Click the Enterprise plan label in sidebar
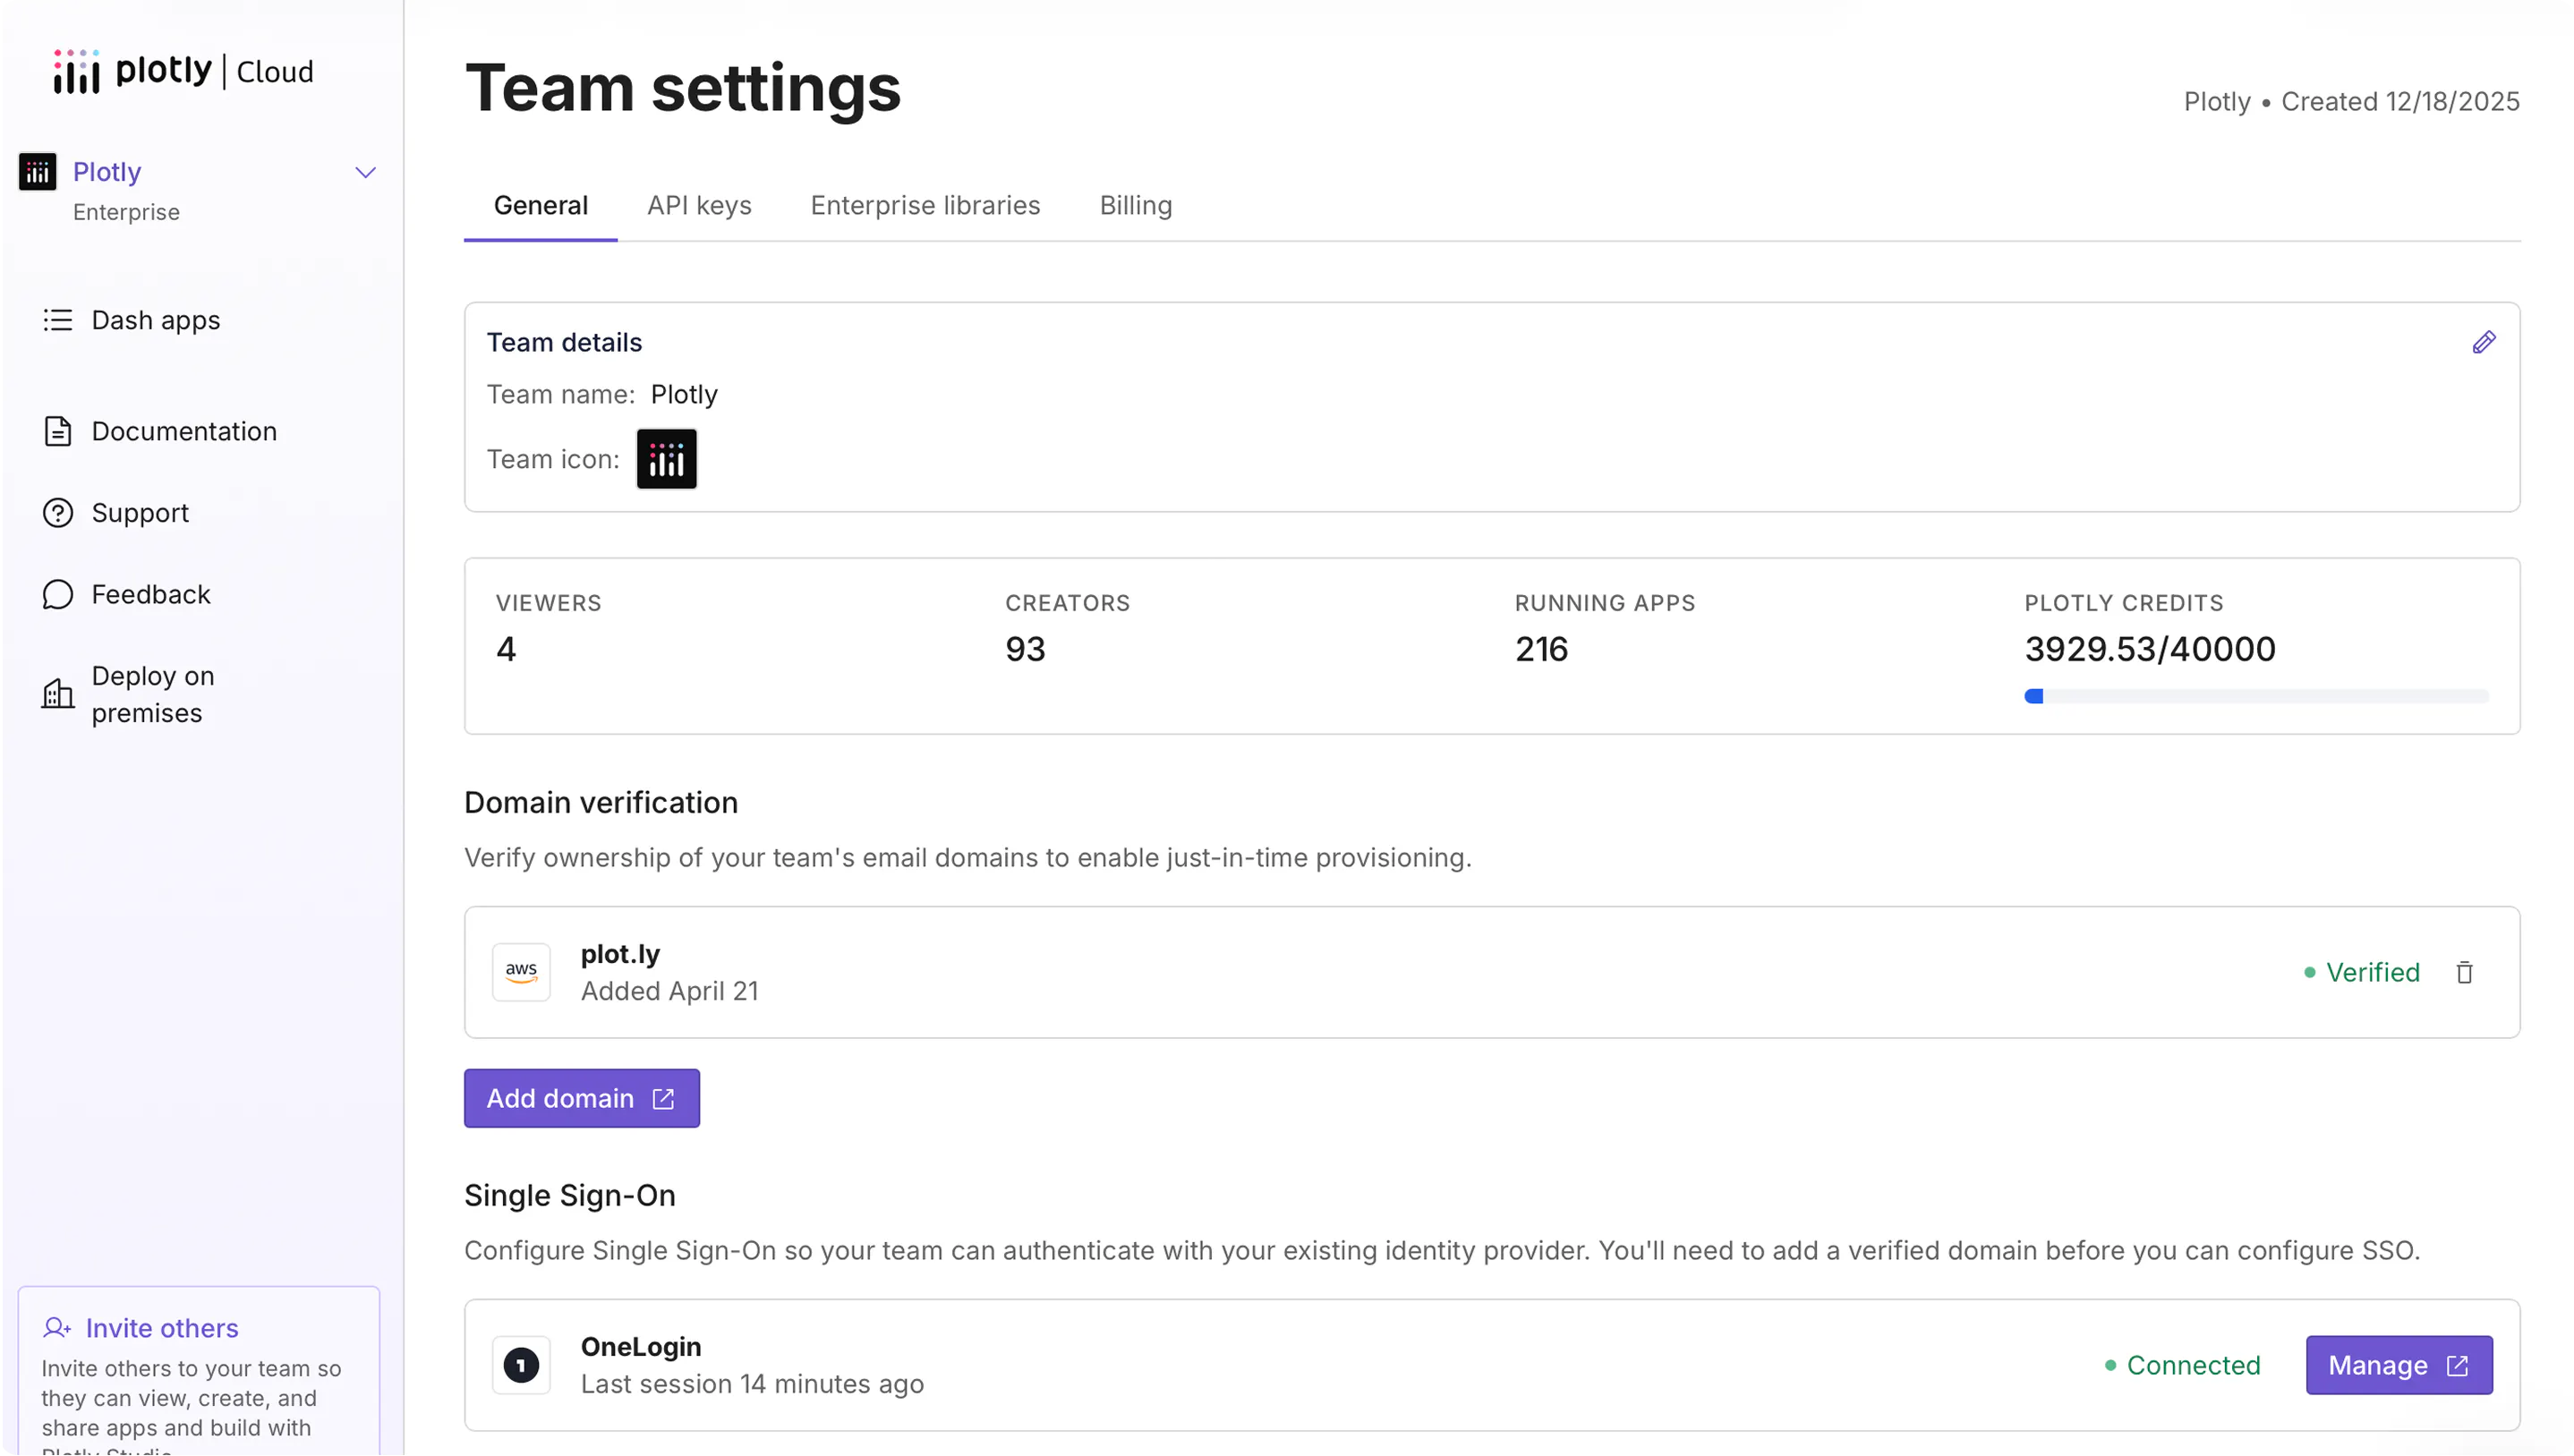The height and width of the screenshot is (1456, 2574). coord(126,212)
